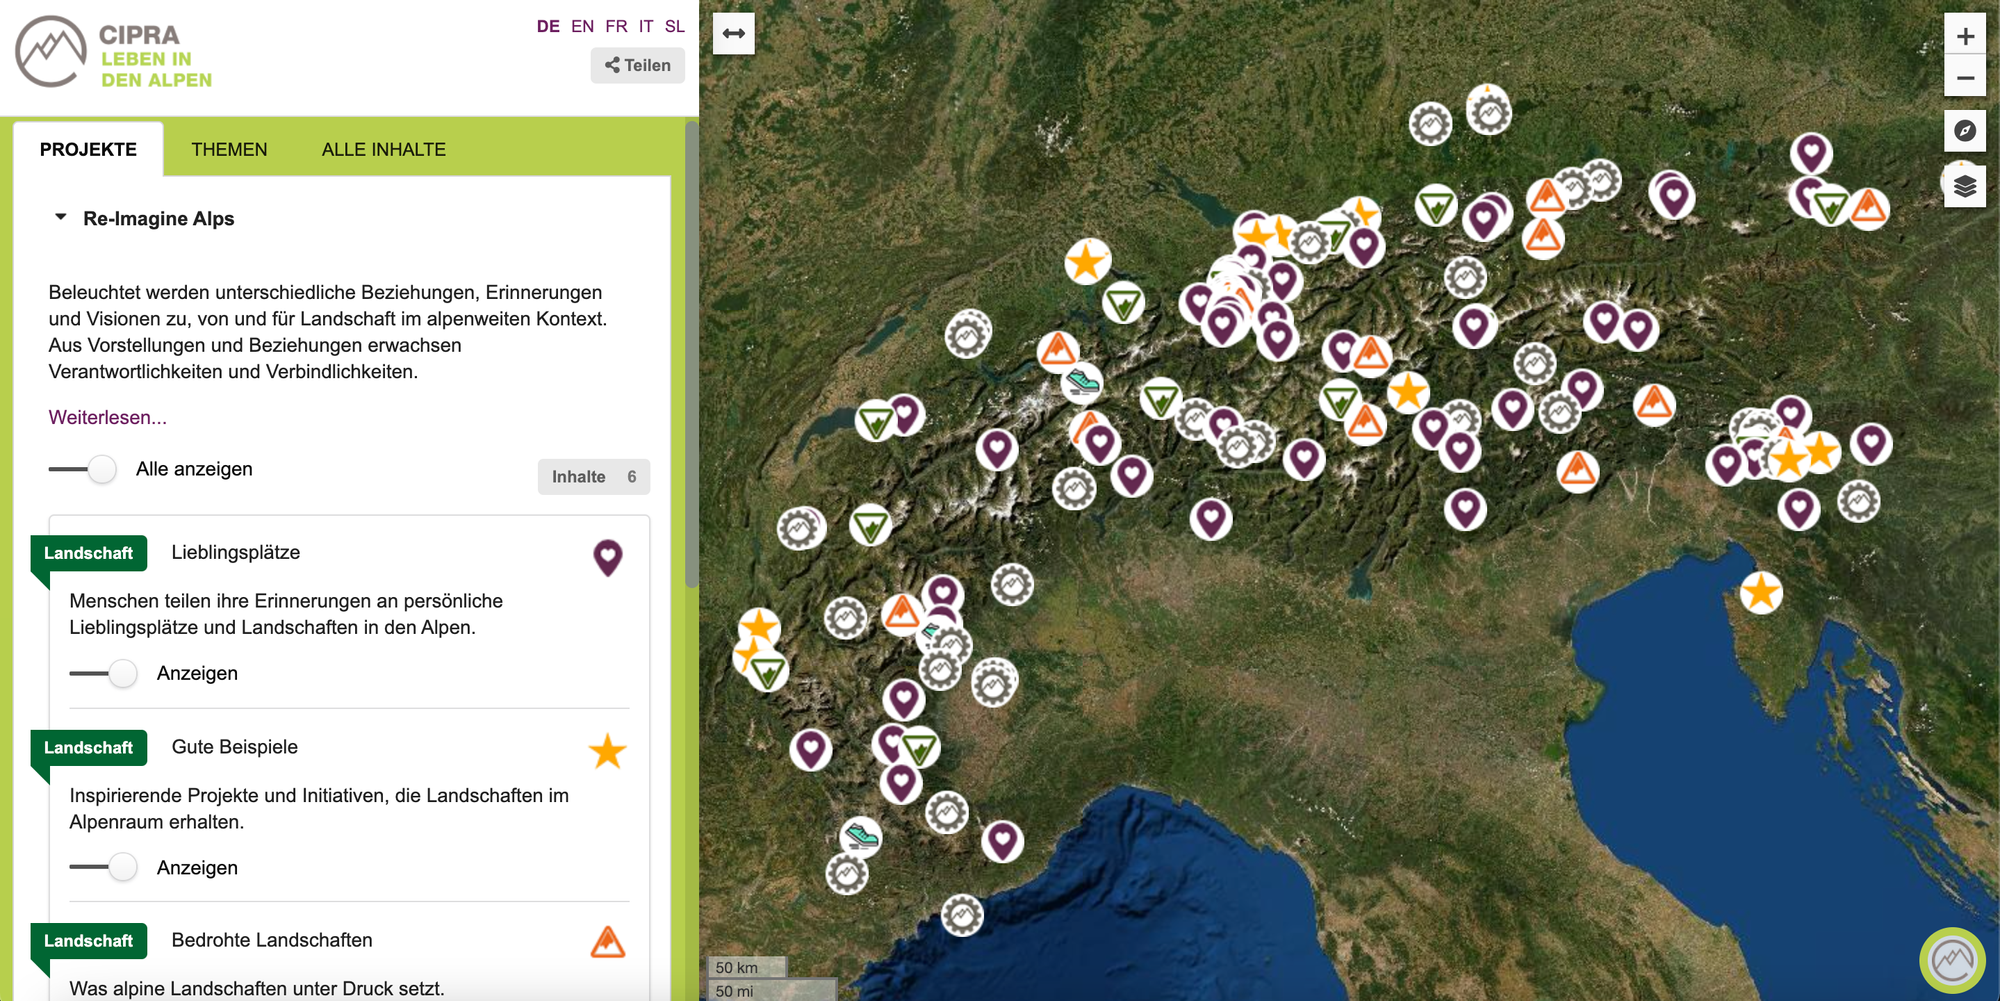Enable Anzeigen for Gute Beispiele
This screenshot has width=2000, height=1001.
pos(104,867)
